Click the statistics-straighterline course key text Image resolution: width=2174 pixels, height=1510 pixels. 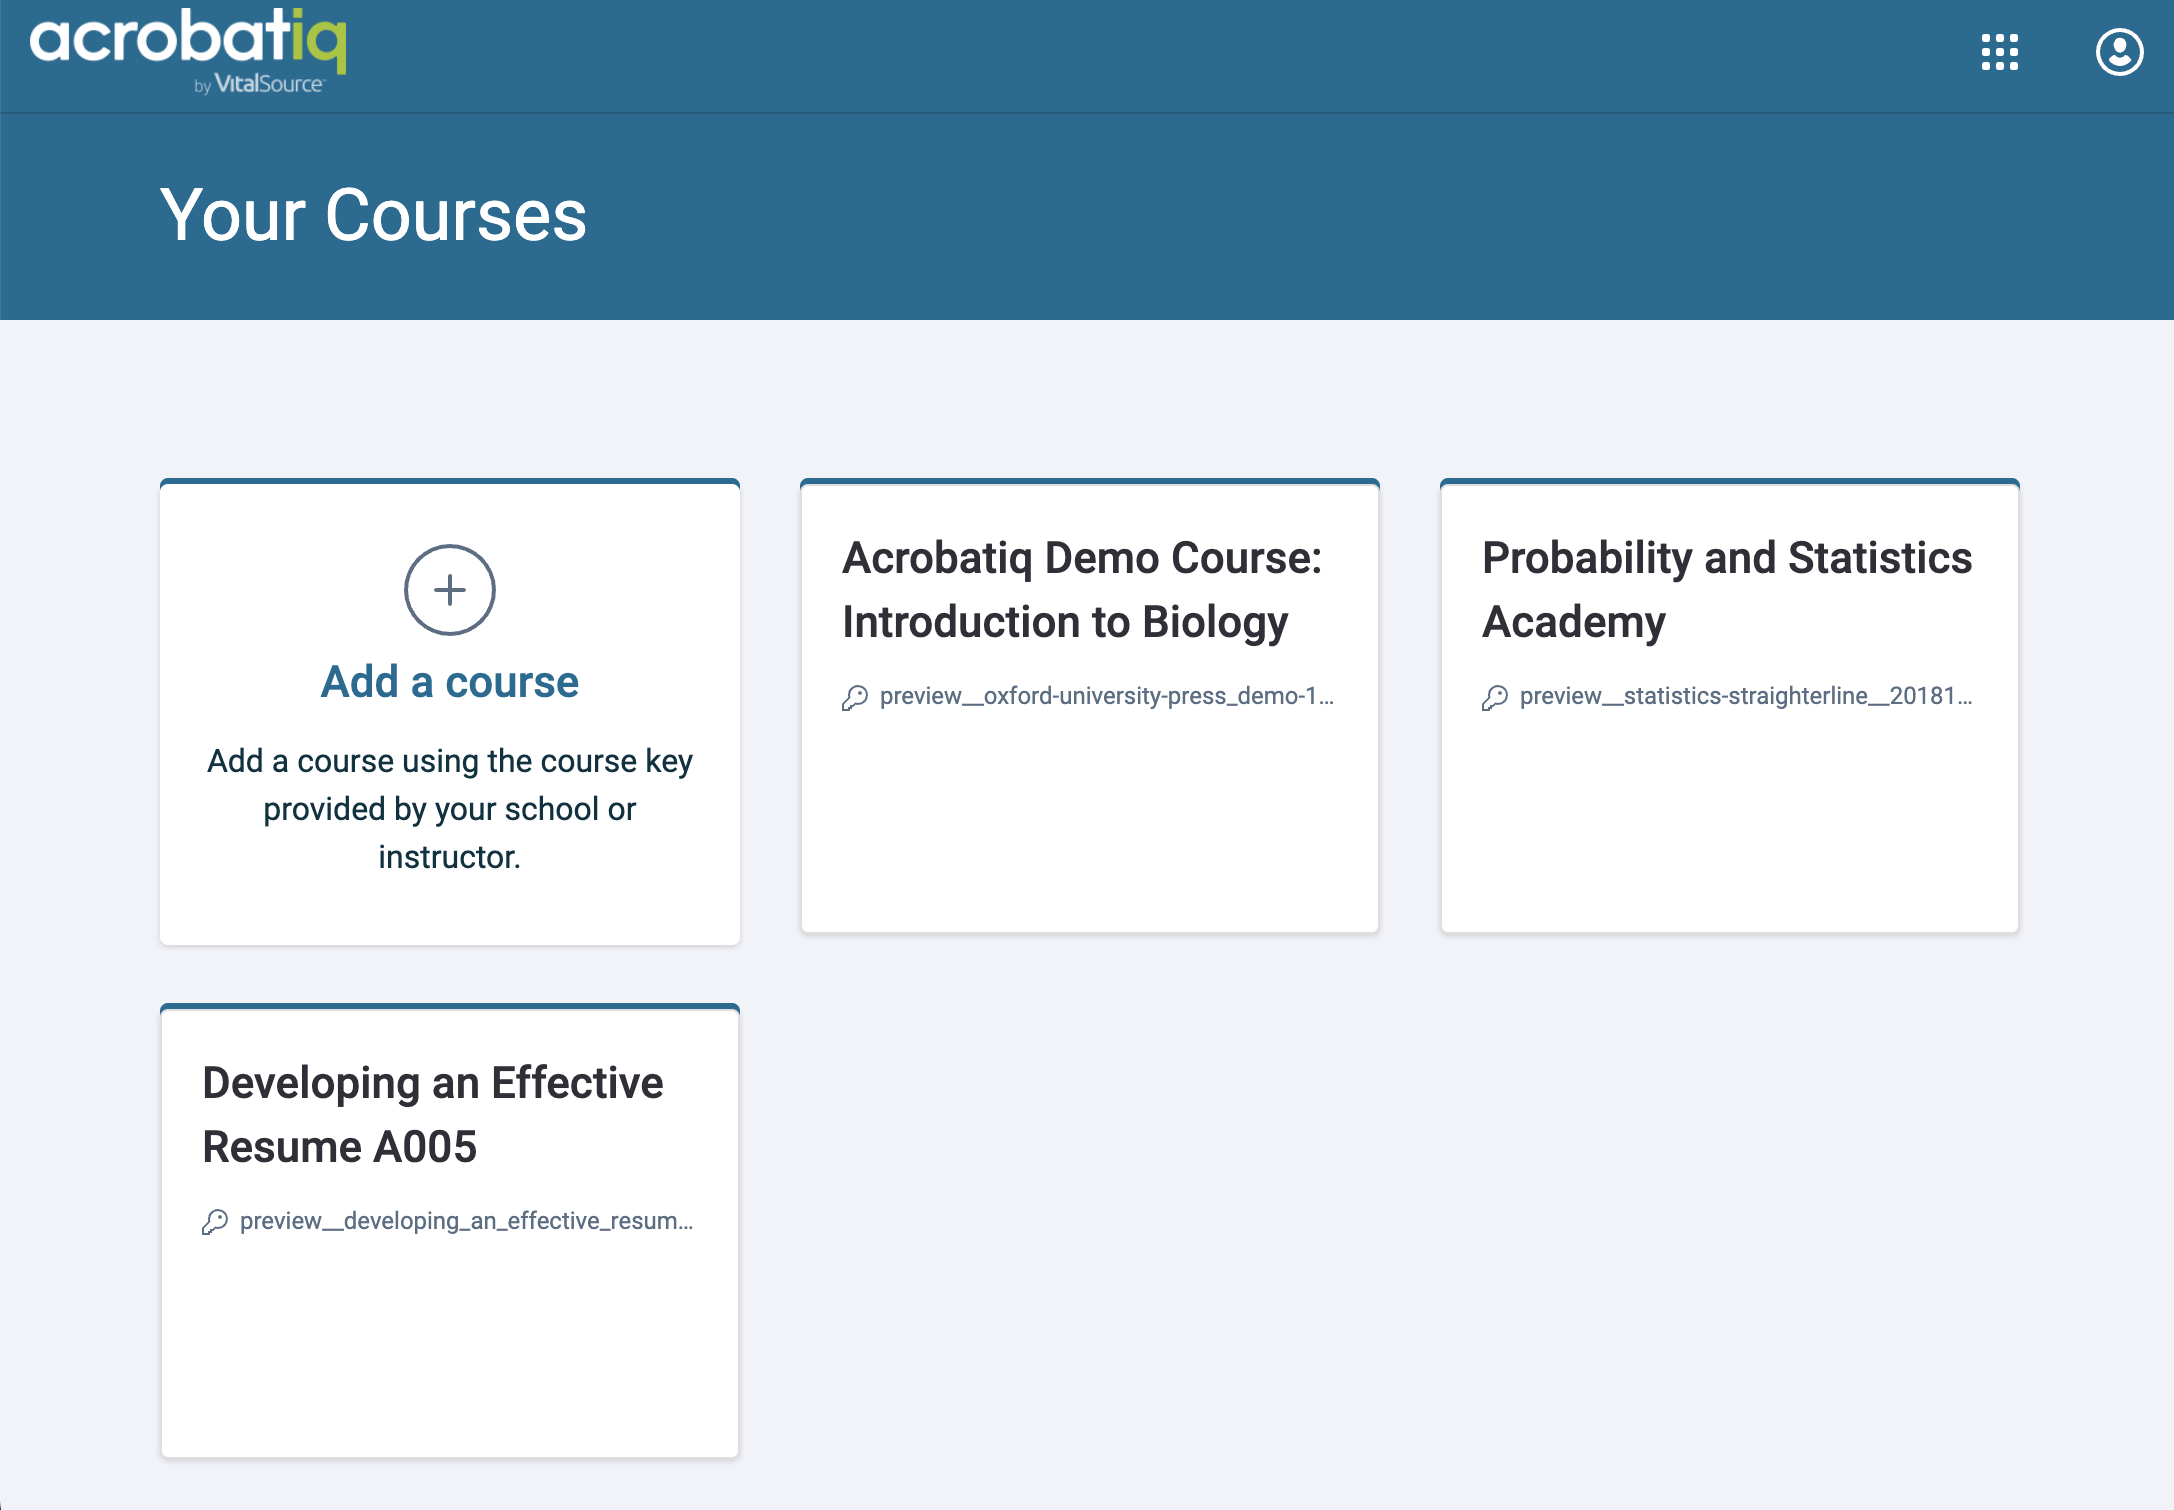pos(1745,696)
